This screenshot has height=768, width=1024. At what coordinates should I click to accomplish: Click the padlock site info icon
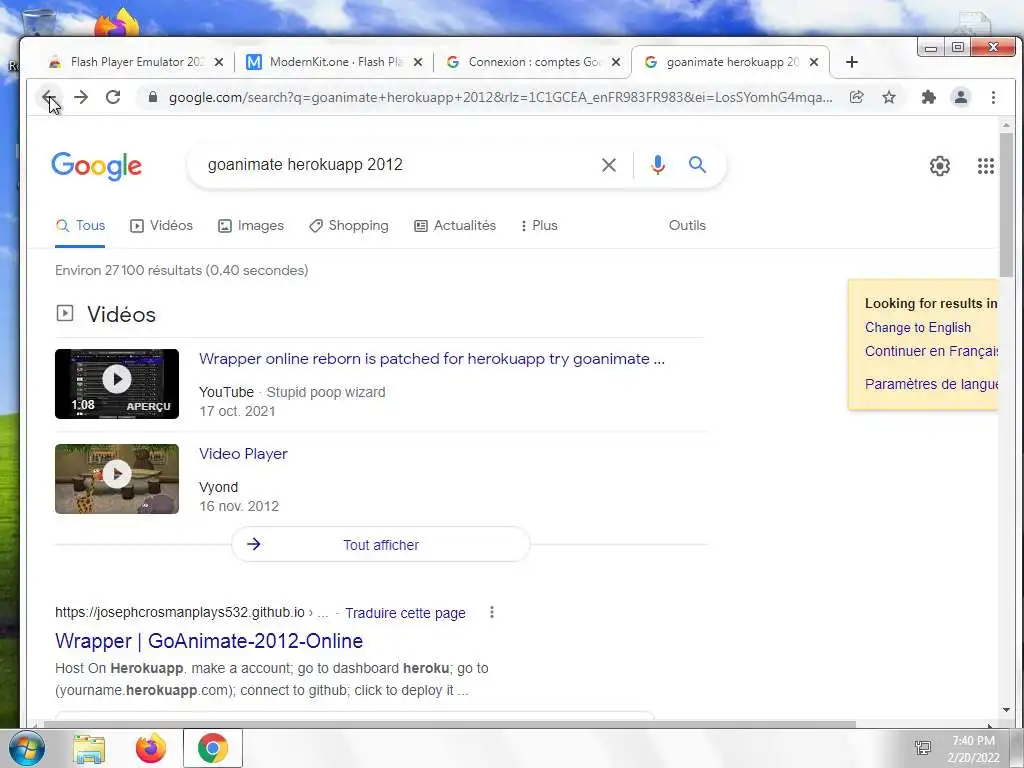pyautogui.click(x=153, y=97)
